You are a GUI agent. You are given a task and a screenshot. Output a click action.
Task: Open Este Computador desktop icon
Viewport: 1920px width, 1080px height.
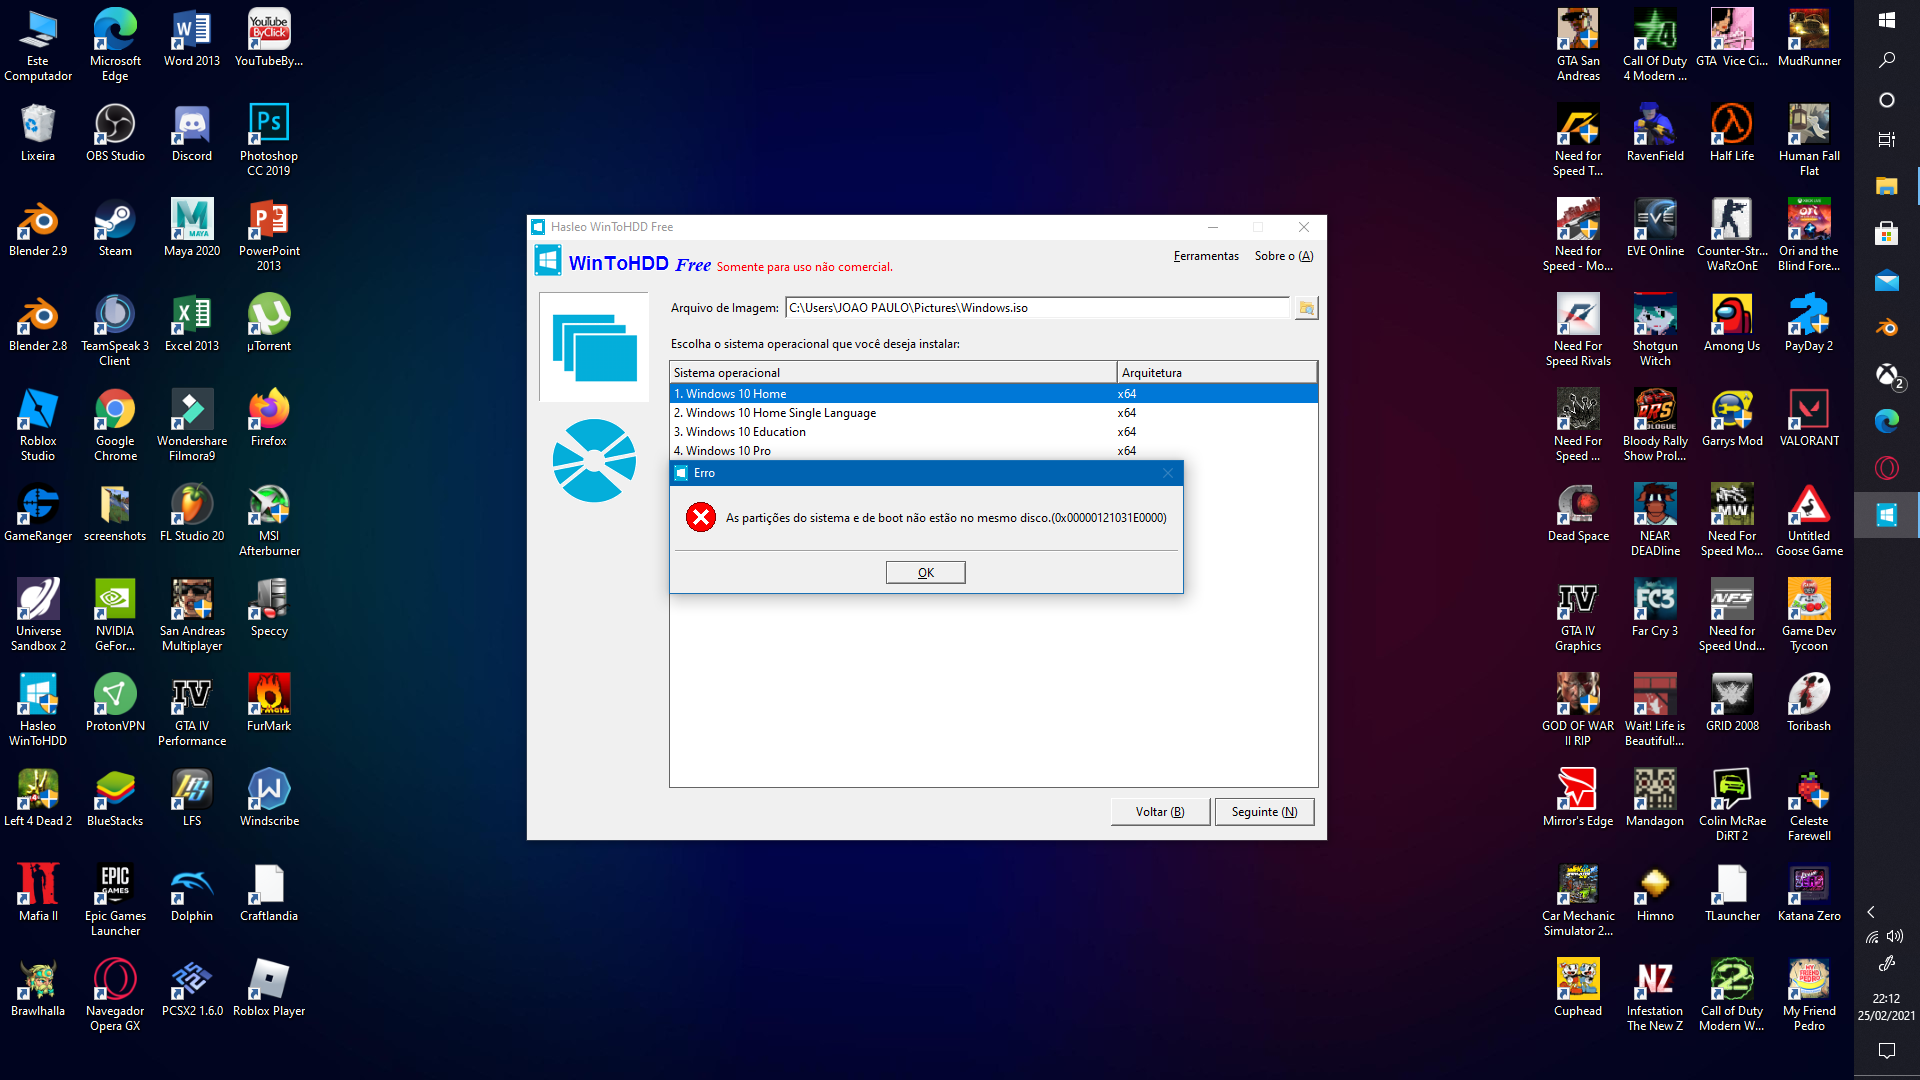coord(38,46)
